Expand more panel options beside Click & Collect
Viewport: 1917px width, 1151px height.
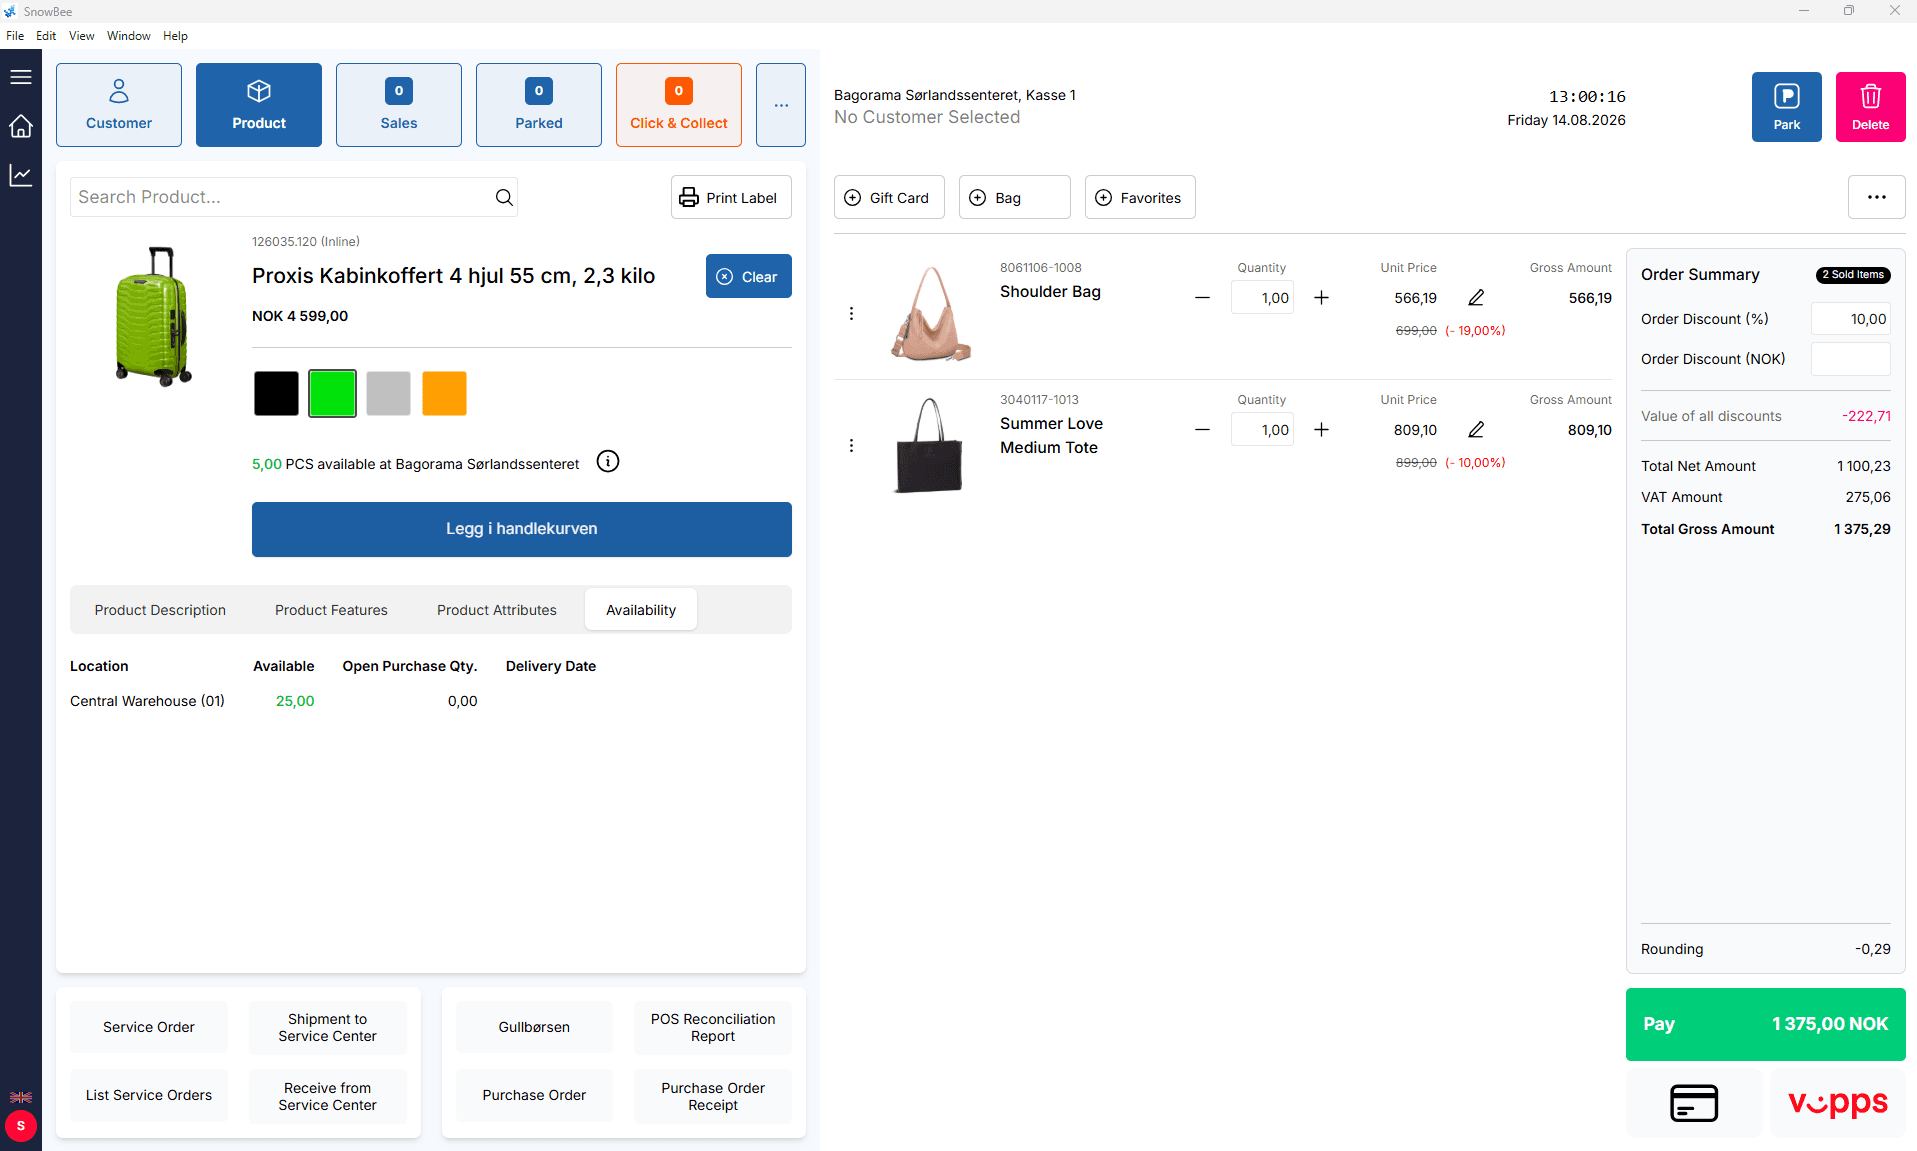[781, 105]
